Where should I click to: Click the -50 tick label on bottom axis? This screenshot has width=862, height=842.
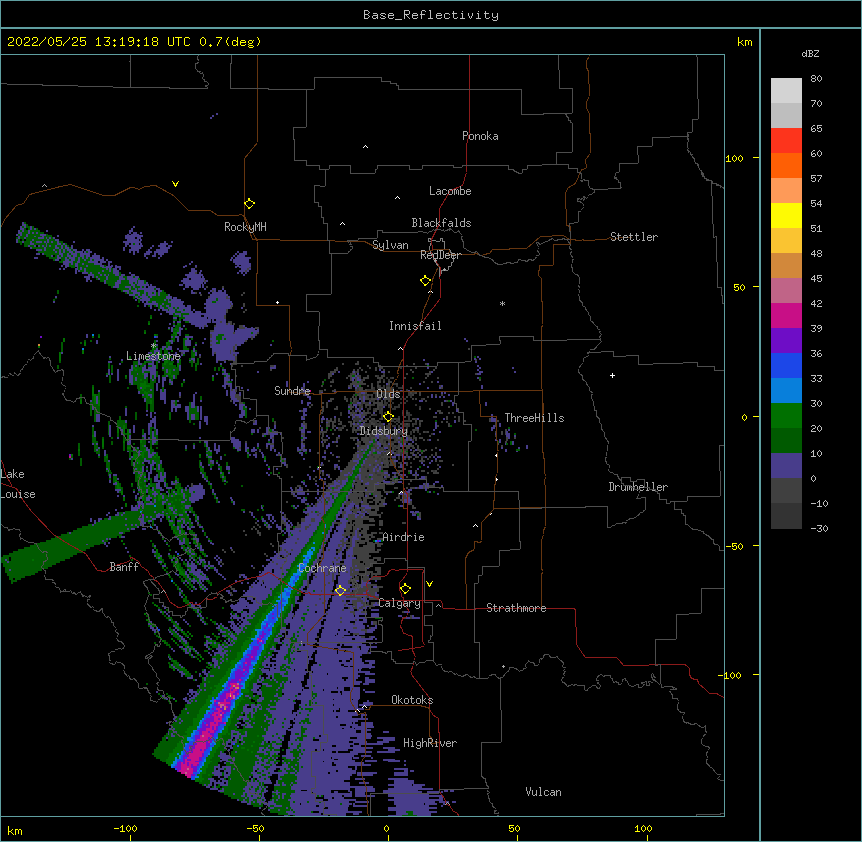pos(255,828)
